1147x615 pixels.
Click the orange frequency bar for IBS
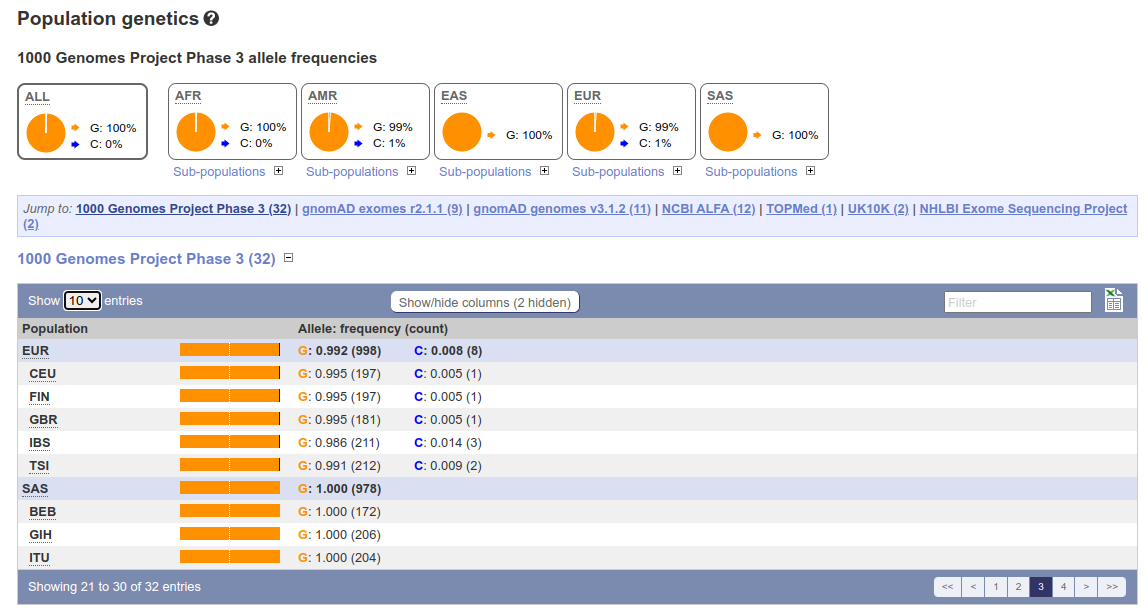click(230, 442)
